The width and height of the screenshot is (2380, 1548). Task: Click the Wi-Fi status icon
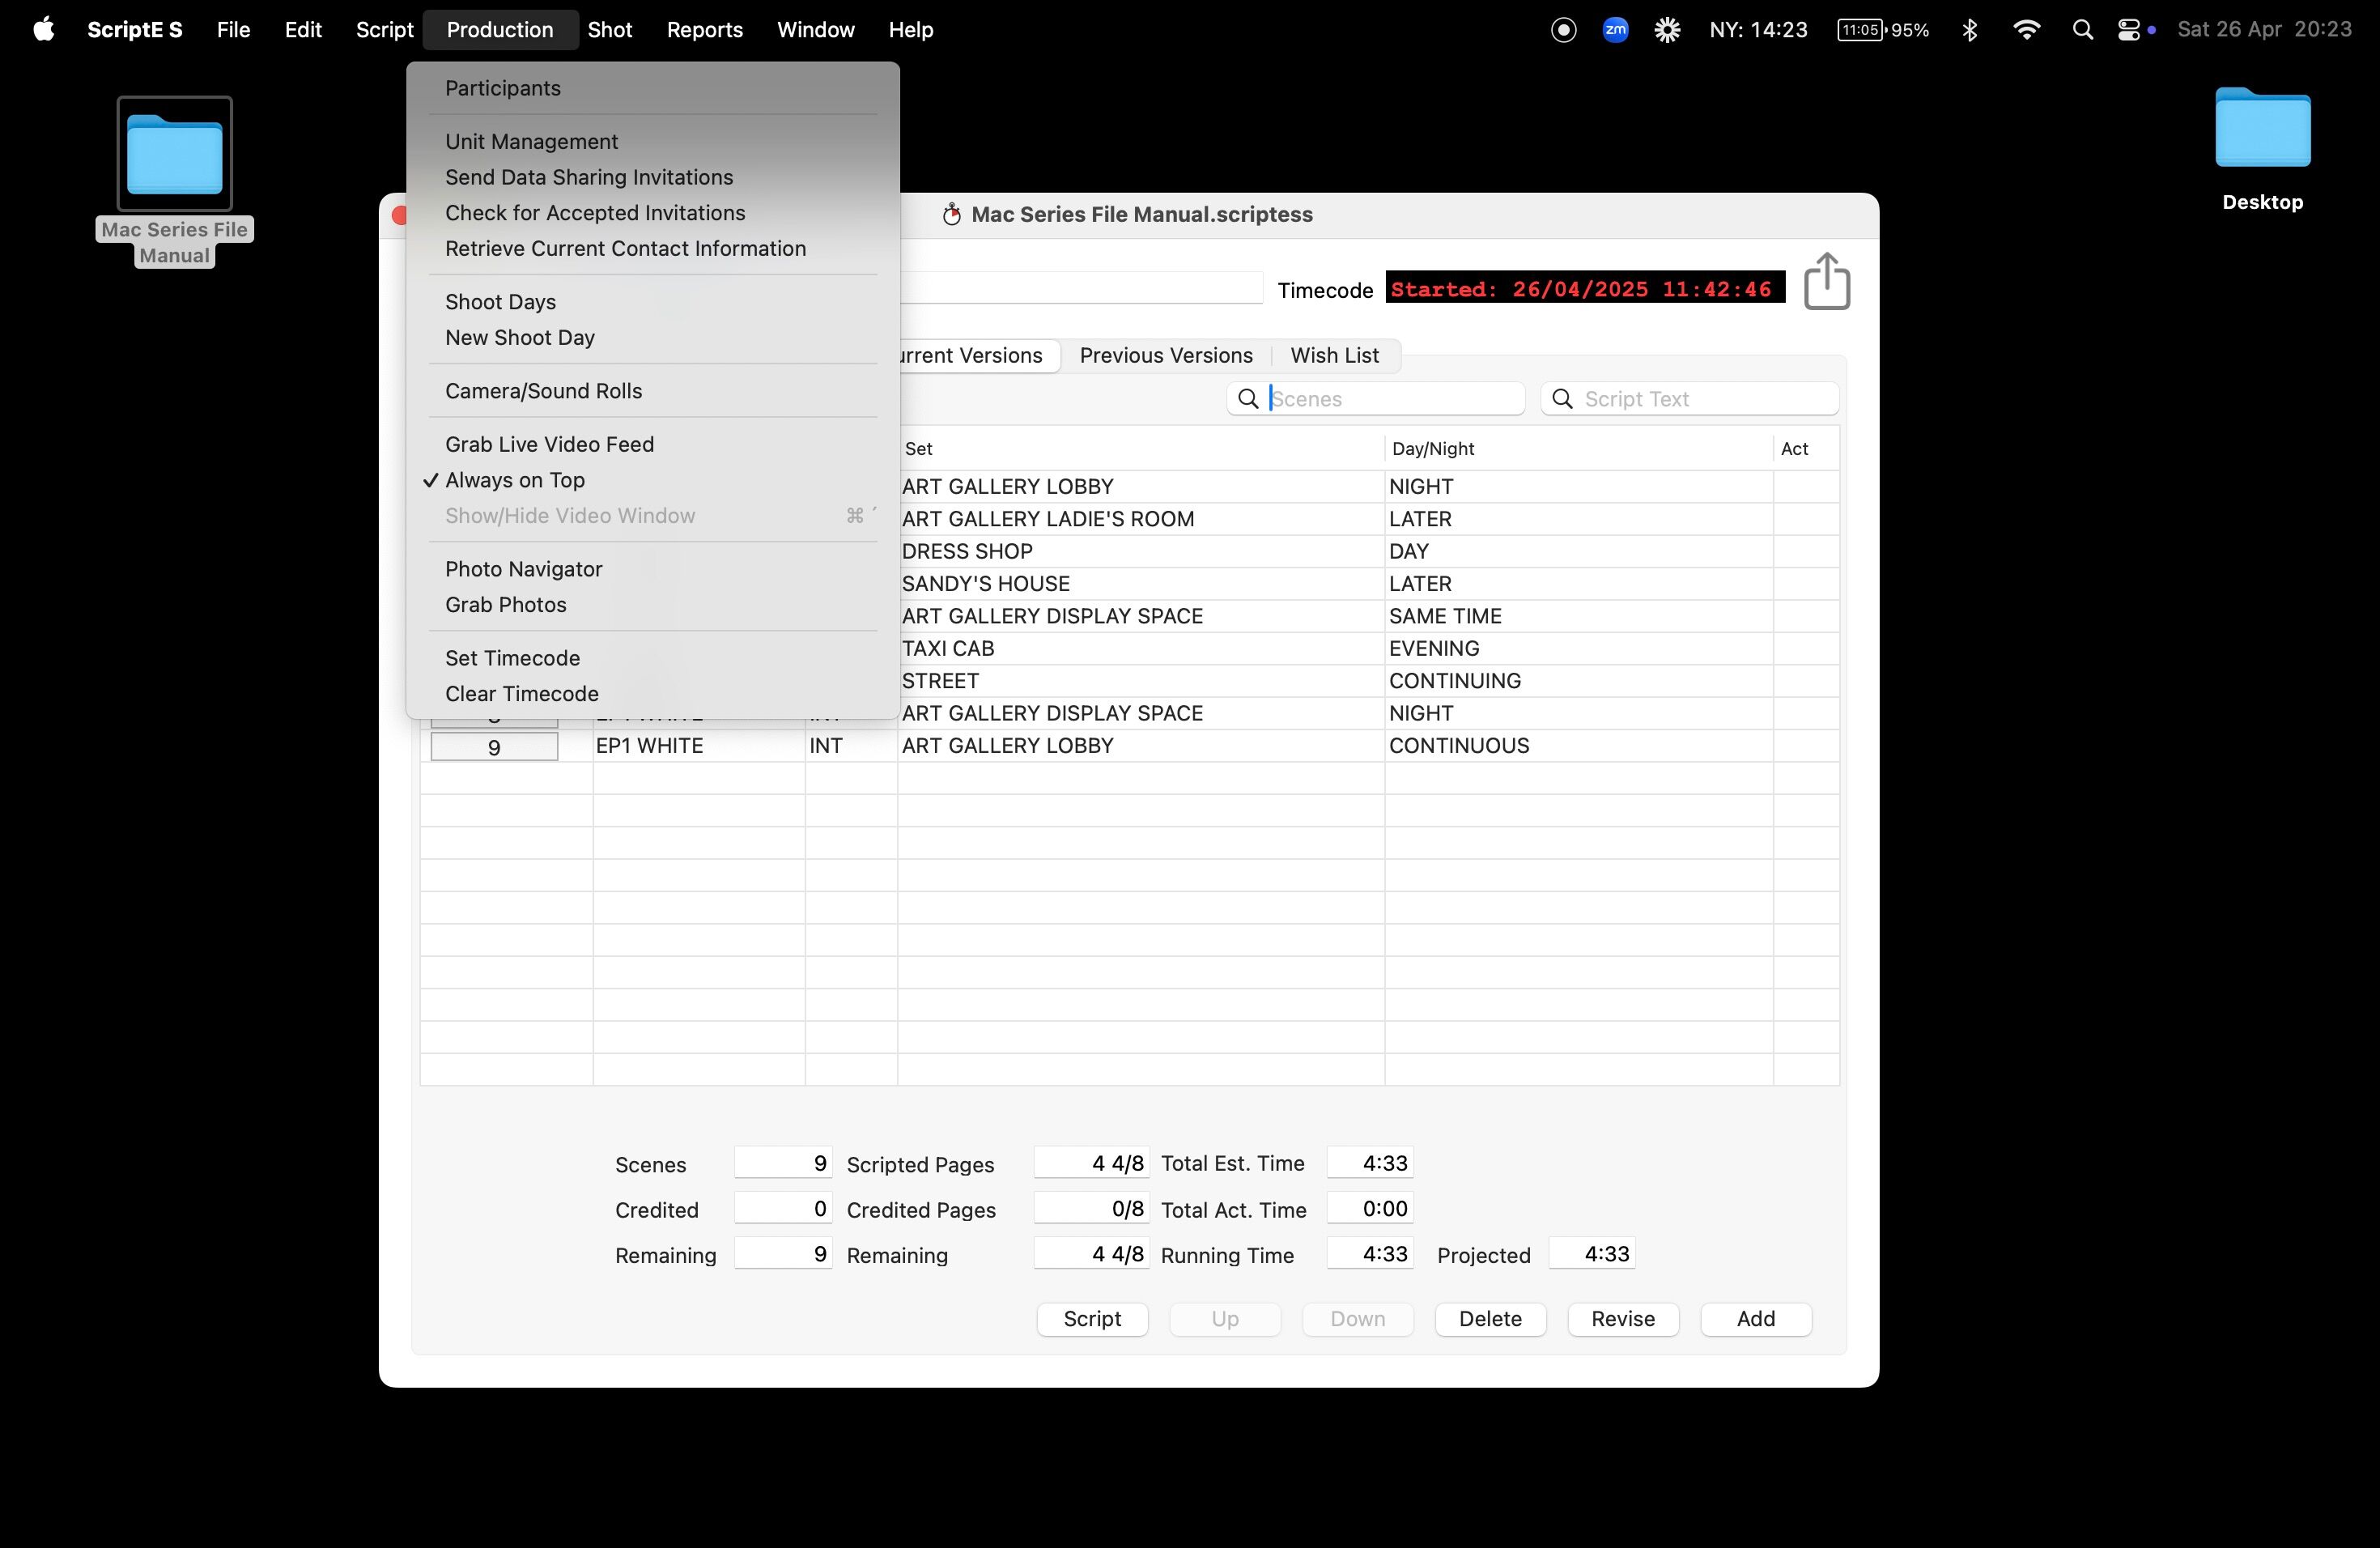click(2026, 30)
